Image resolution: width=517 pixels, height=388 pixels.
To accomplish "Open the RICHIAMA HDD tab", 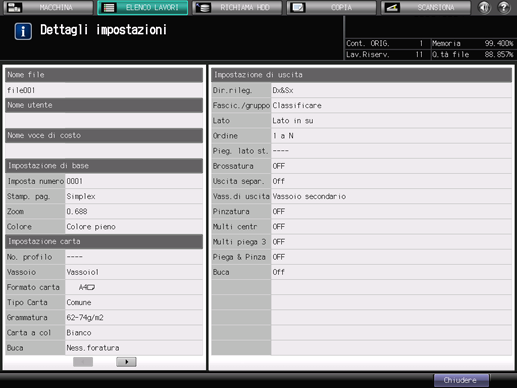I will tap(237, 7).
